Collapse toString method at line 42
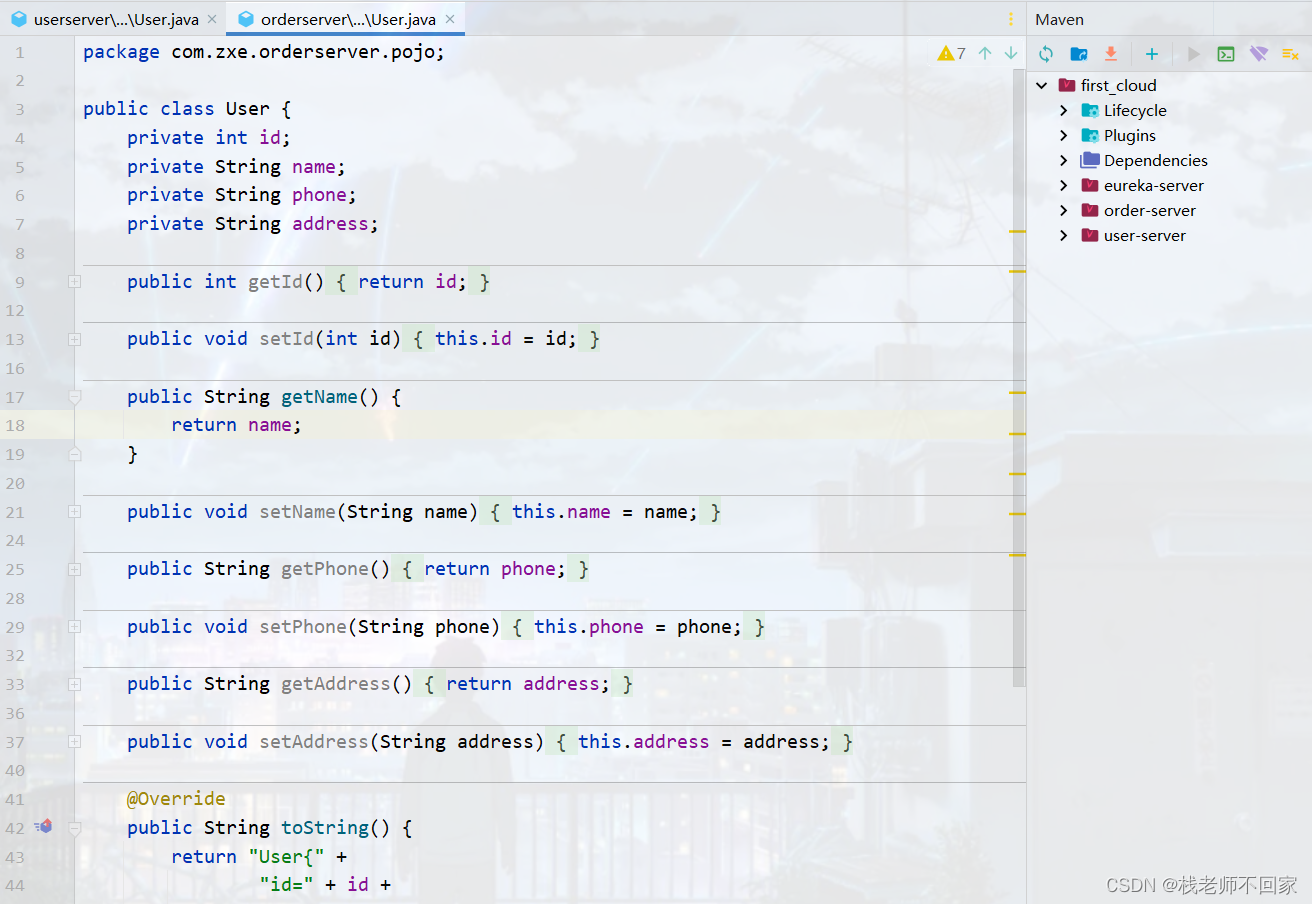This screenshot has height=904, width=1312. click(74, 827)
